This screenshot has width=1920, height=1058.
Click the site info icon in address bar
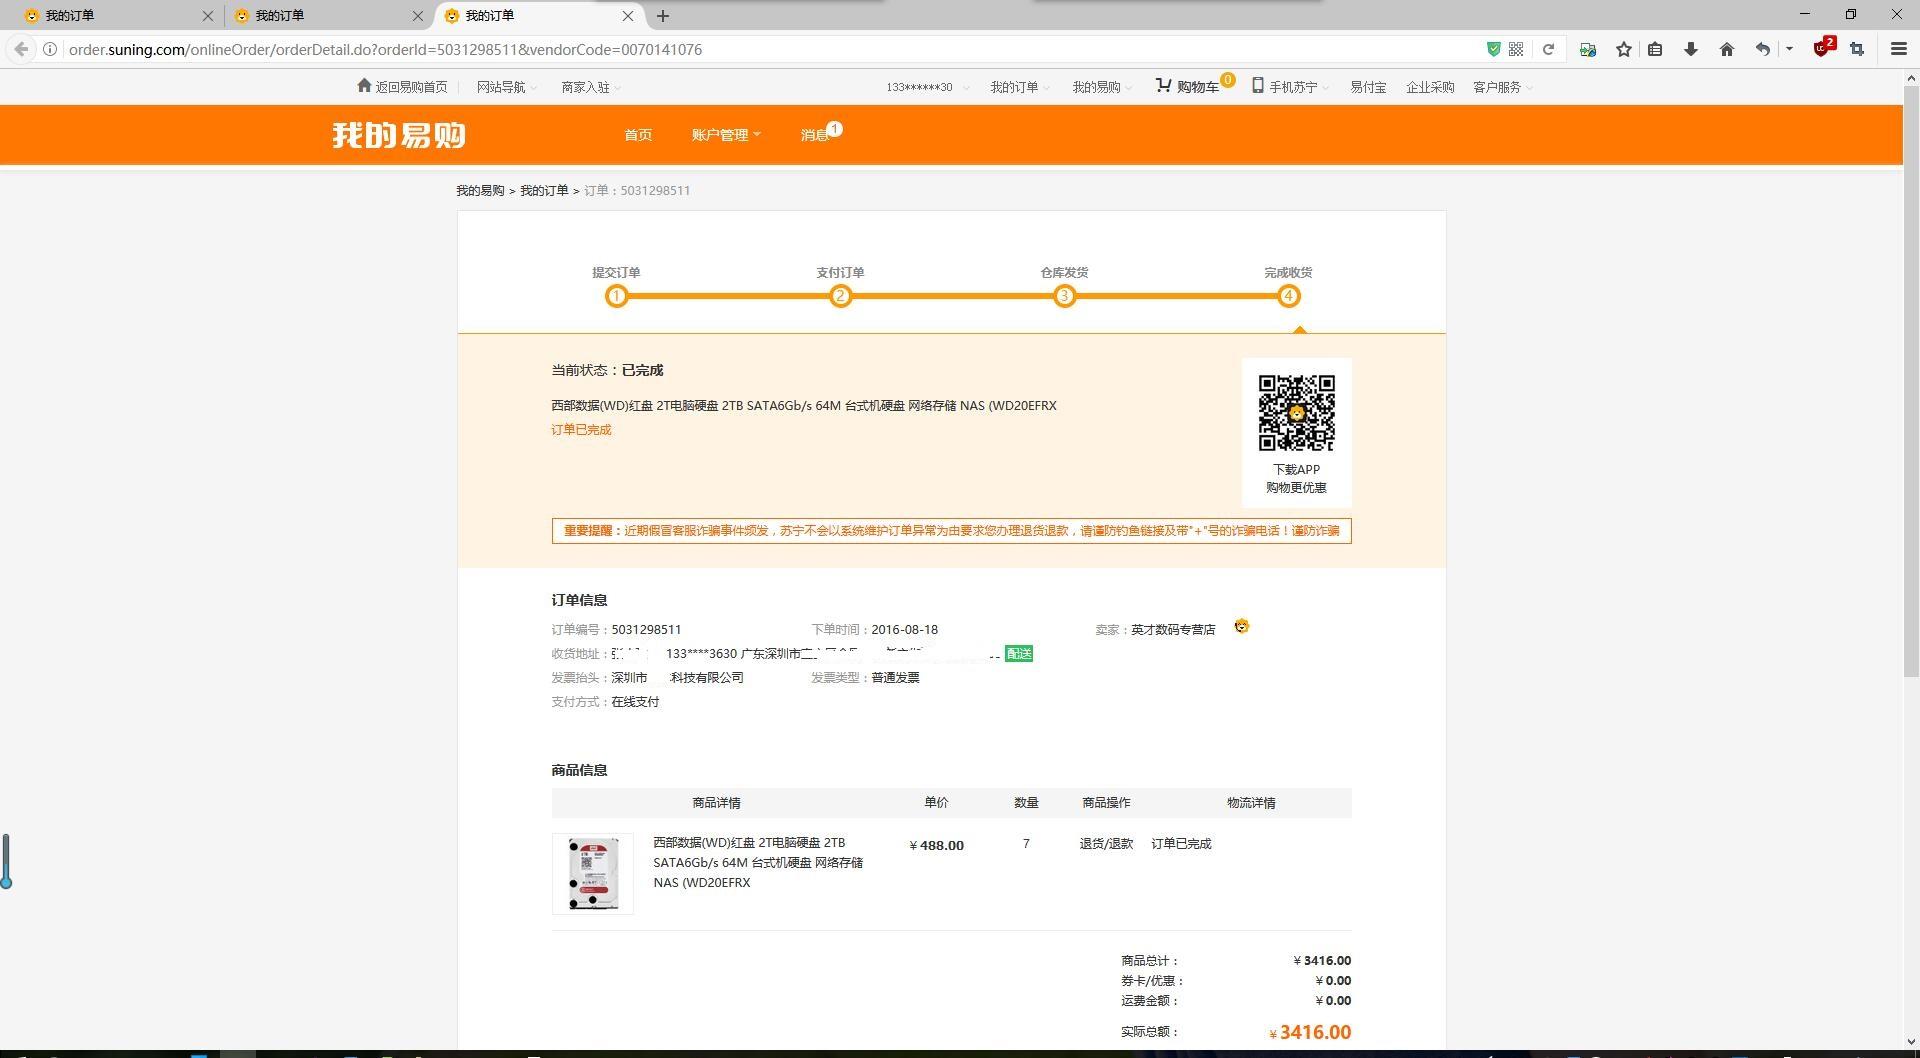[50, 49]
